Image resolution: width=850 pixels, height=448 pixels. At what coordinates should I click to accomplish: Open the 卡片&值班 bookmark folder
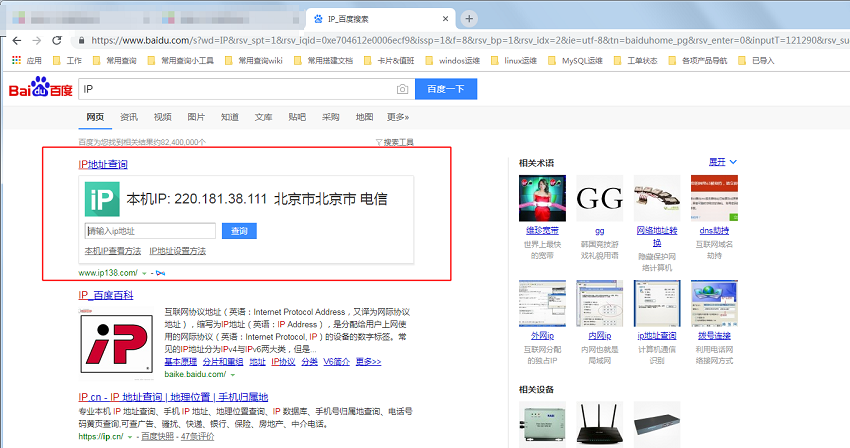tap(389, 60)
